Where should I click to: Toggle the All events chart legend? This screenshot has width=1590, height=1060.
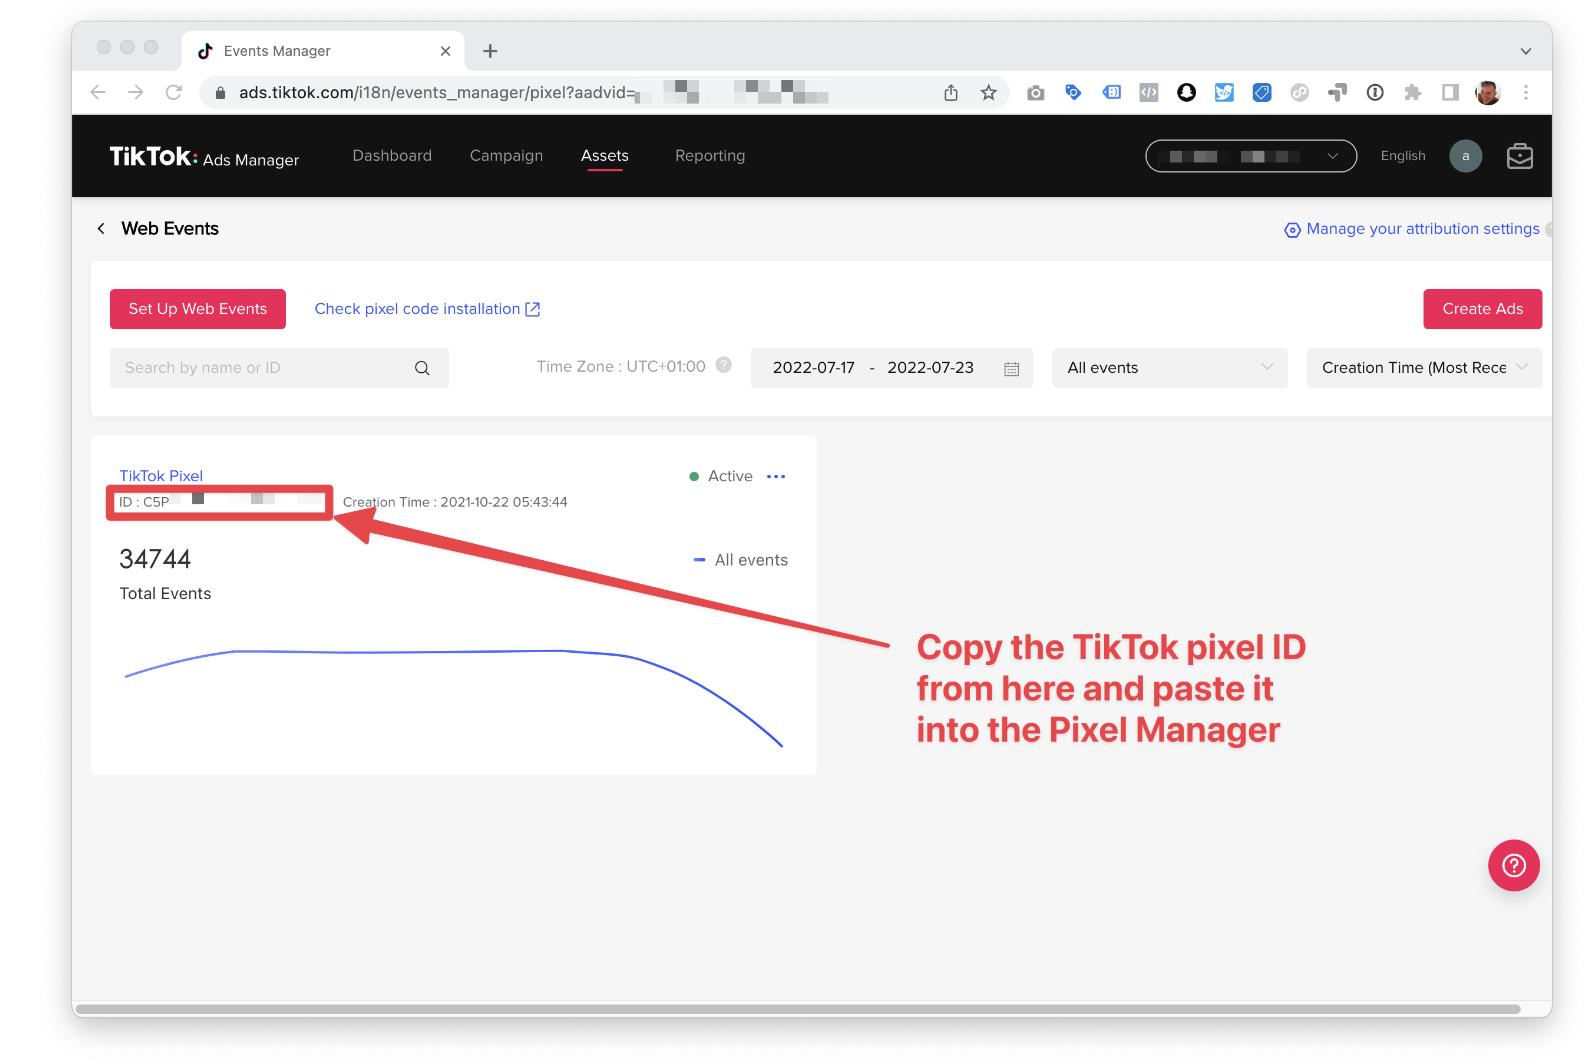(x=741, y=560)
